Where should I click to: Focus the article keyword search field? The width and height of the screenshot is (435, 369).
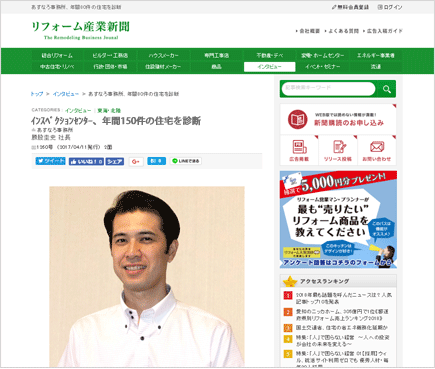click(x=329, y=89)
